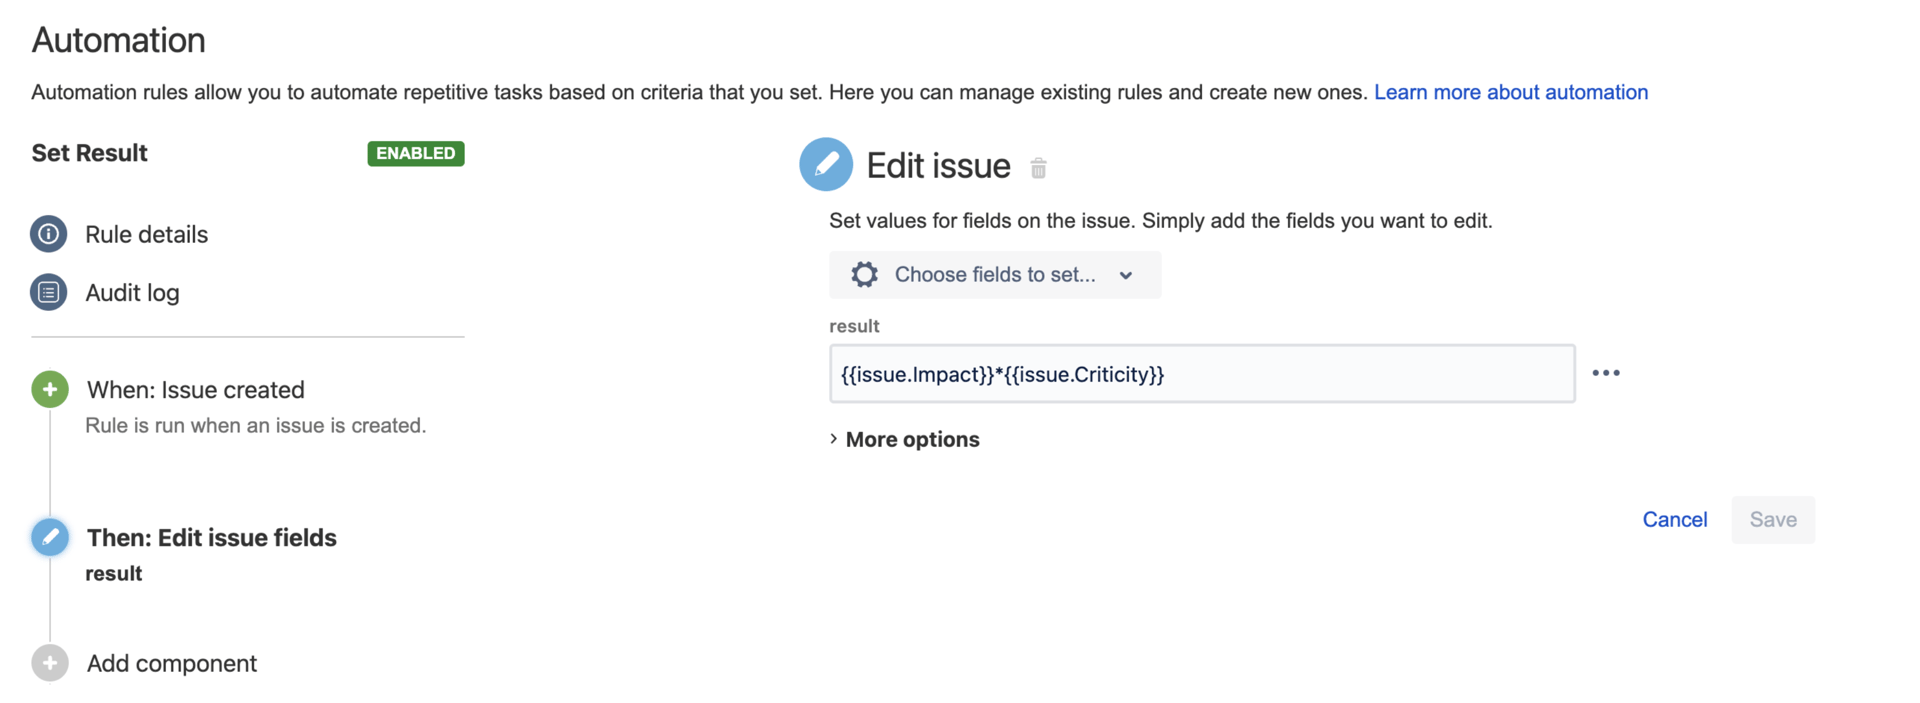Open the Choose fields to set dropdown
Screen dimensions: 1920x703
point(994,275)
